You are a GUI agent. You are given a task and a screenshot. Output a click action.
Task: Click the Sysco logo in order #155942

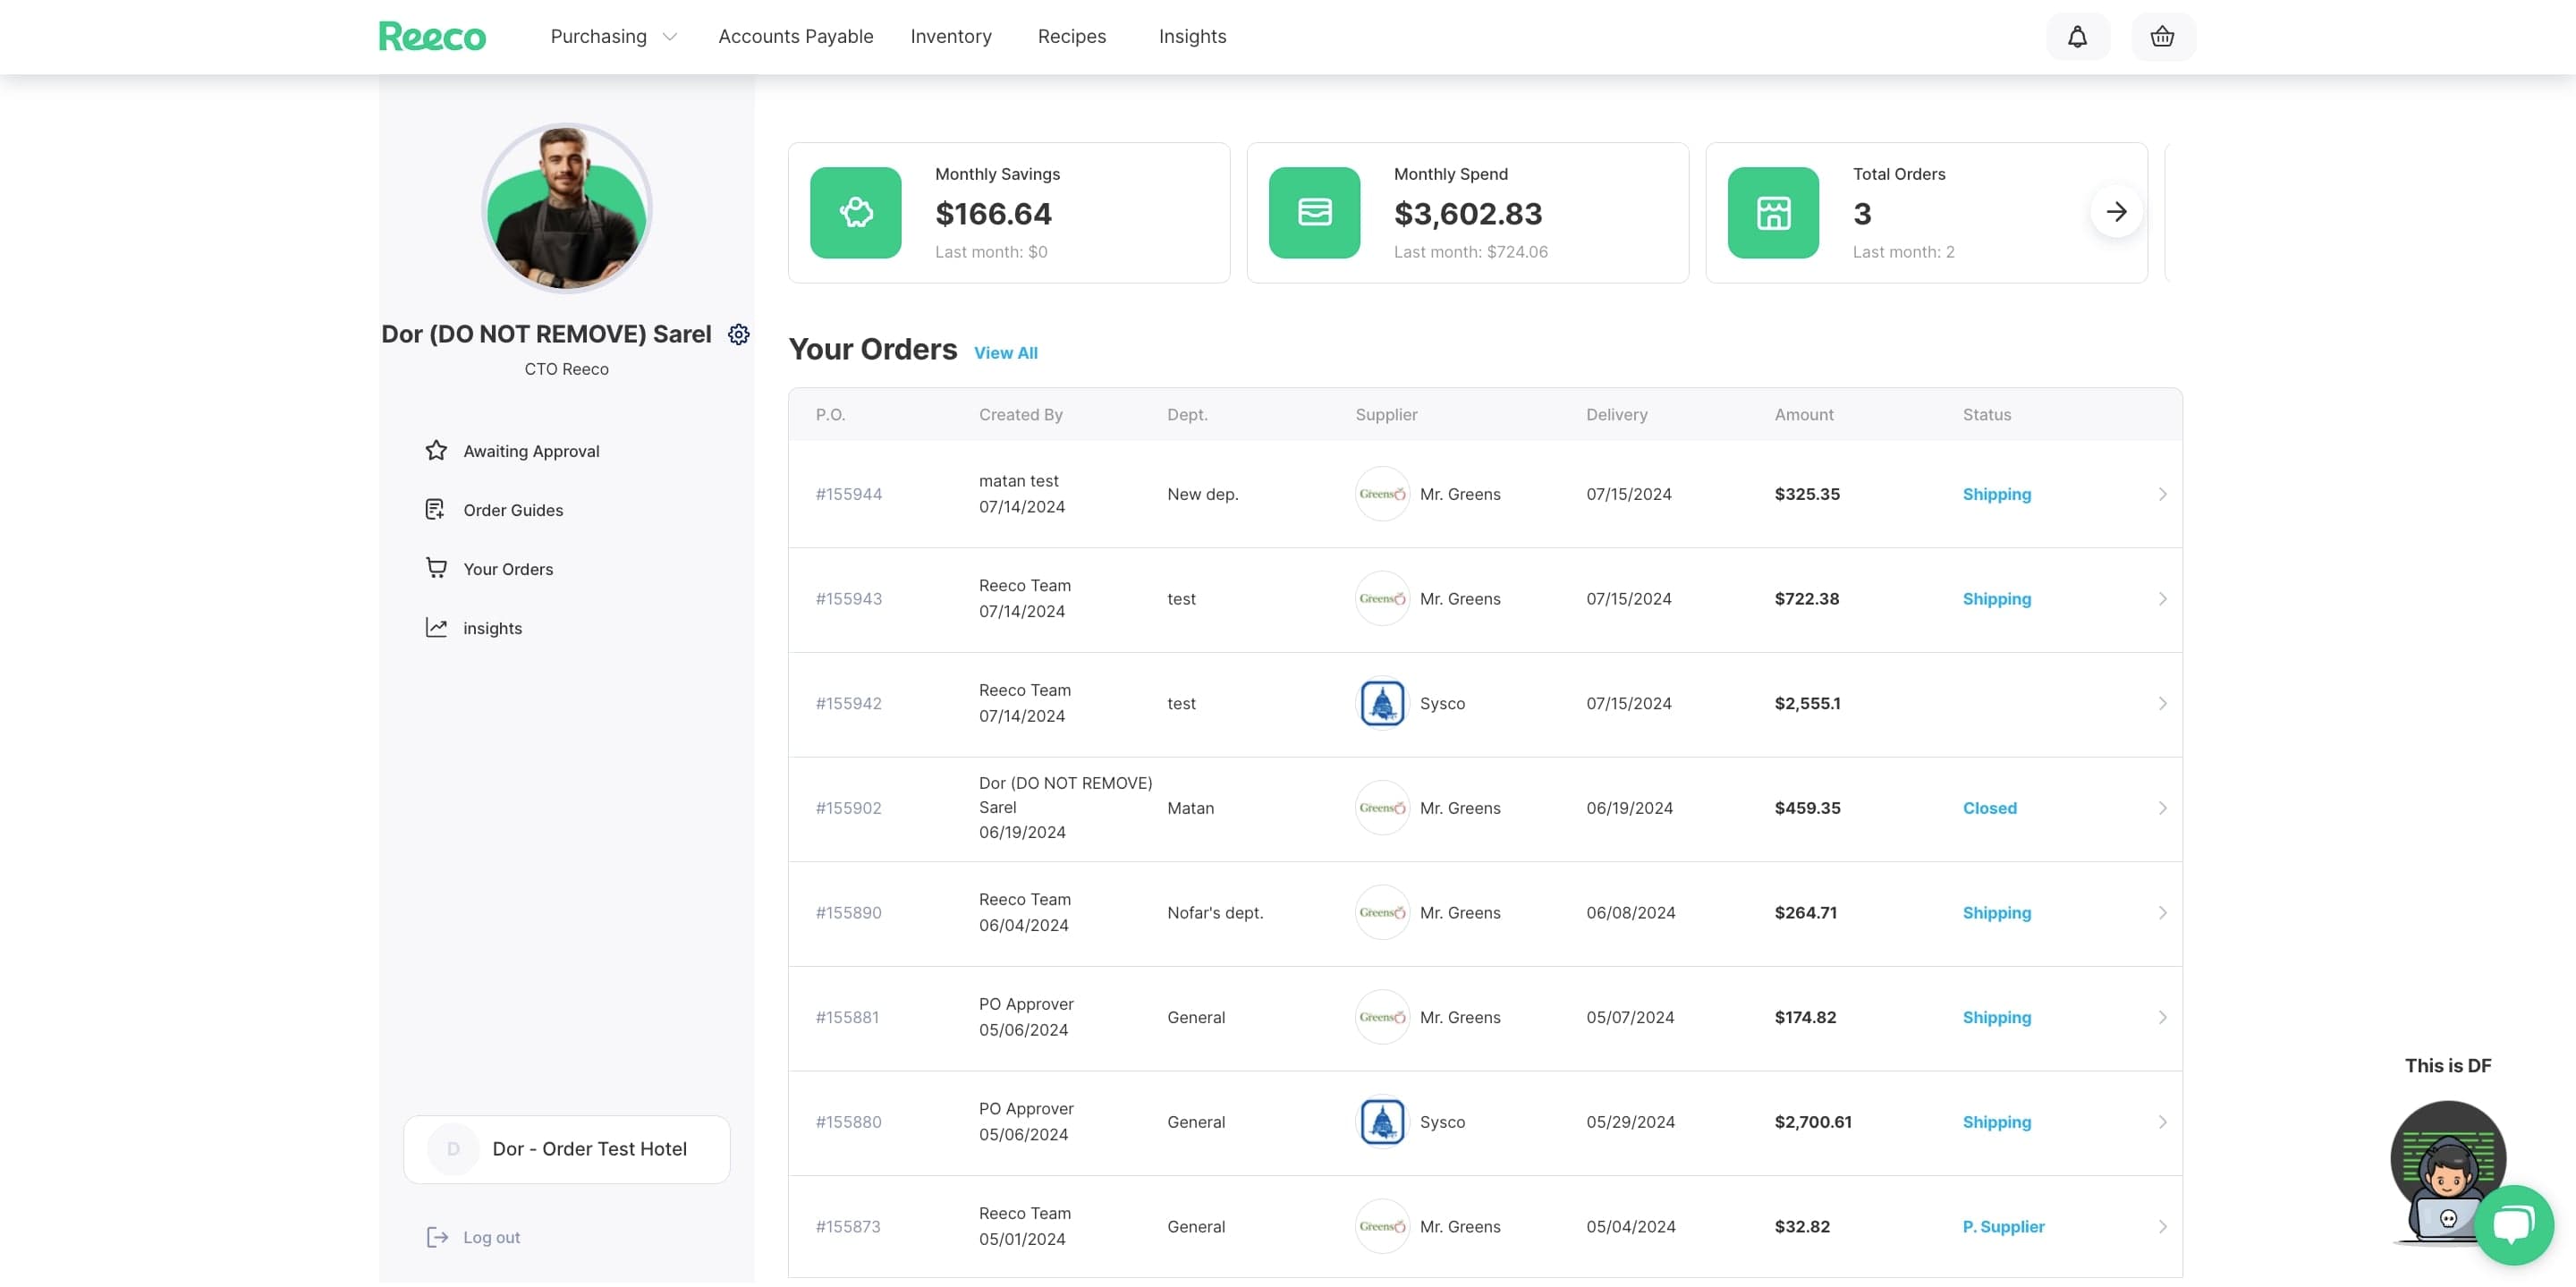(x=1382, y=704)
